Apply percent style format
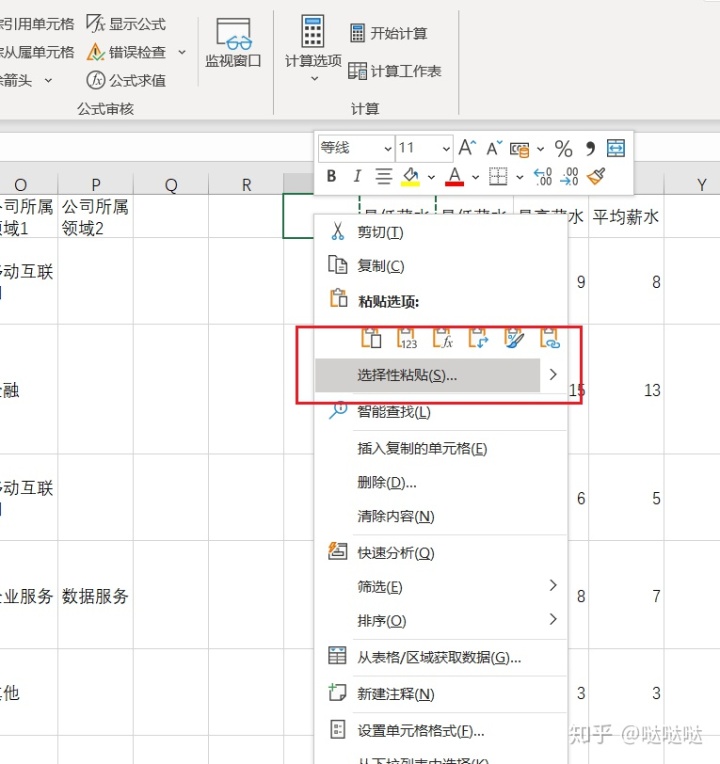The image size is (720, 764). 563,149
